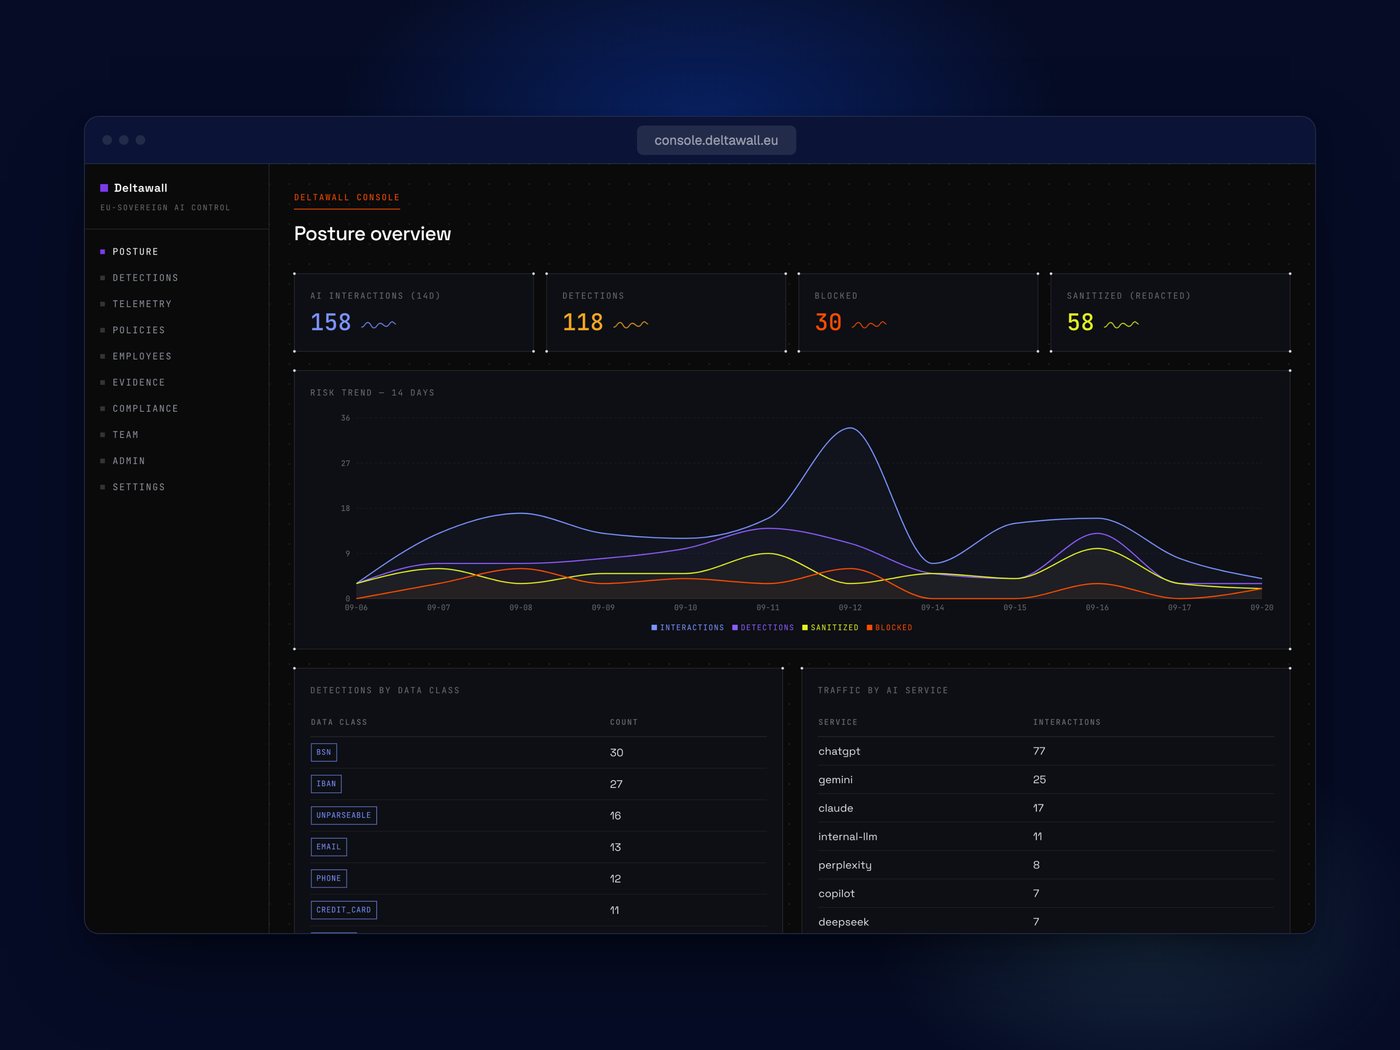The height and width of the screenshot is (1050, 1400).
Task: Click the 118 detections value
Action: [x=583, y=322]
